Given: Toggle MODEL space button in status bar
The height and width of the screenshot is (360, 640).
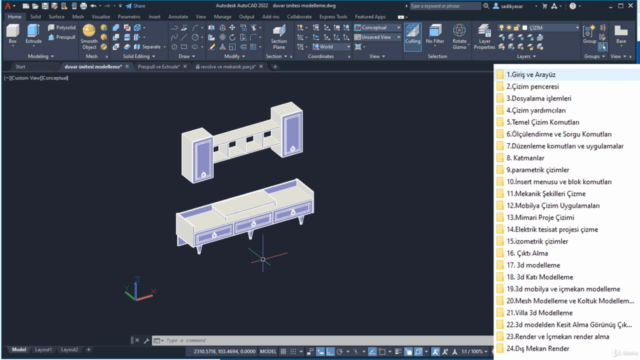Looking at the screenshot, I should [268, 351].
